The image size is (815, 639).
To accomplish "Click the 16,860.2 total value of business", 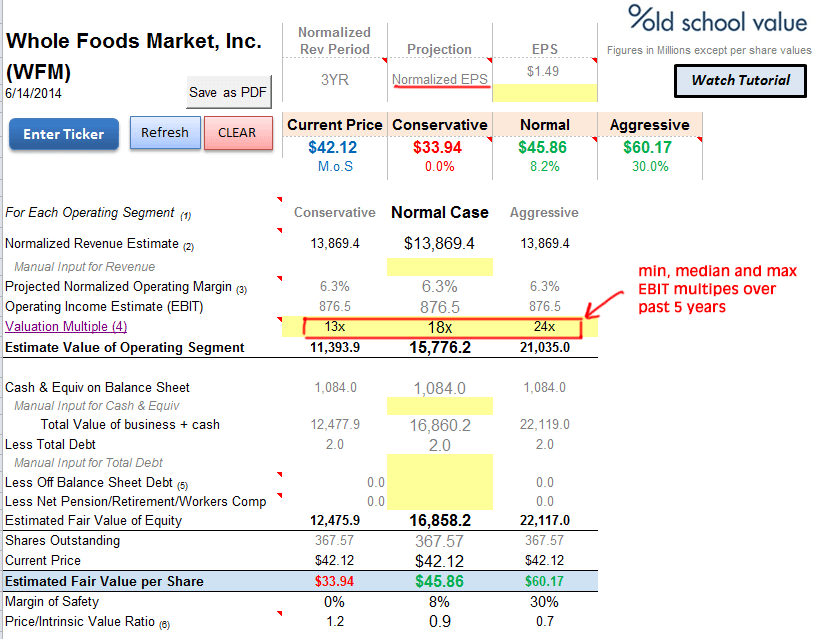I will [440, 425].
